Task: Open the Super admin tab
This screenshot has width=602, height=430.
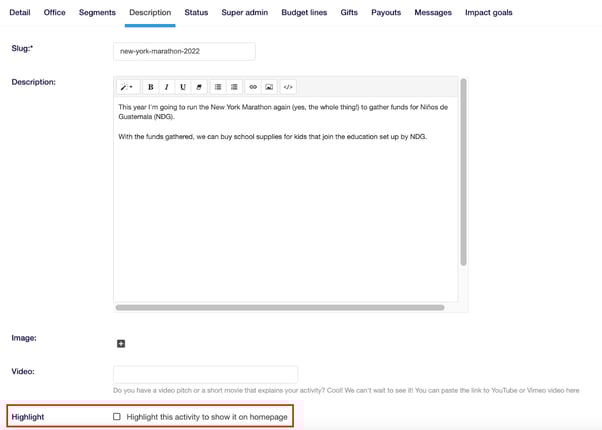Action: [245, 13]
